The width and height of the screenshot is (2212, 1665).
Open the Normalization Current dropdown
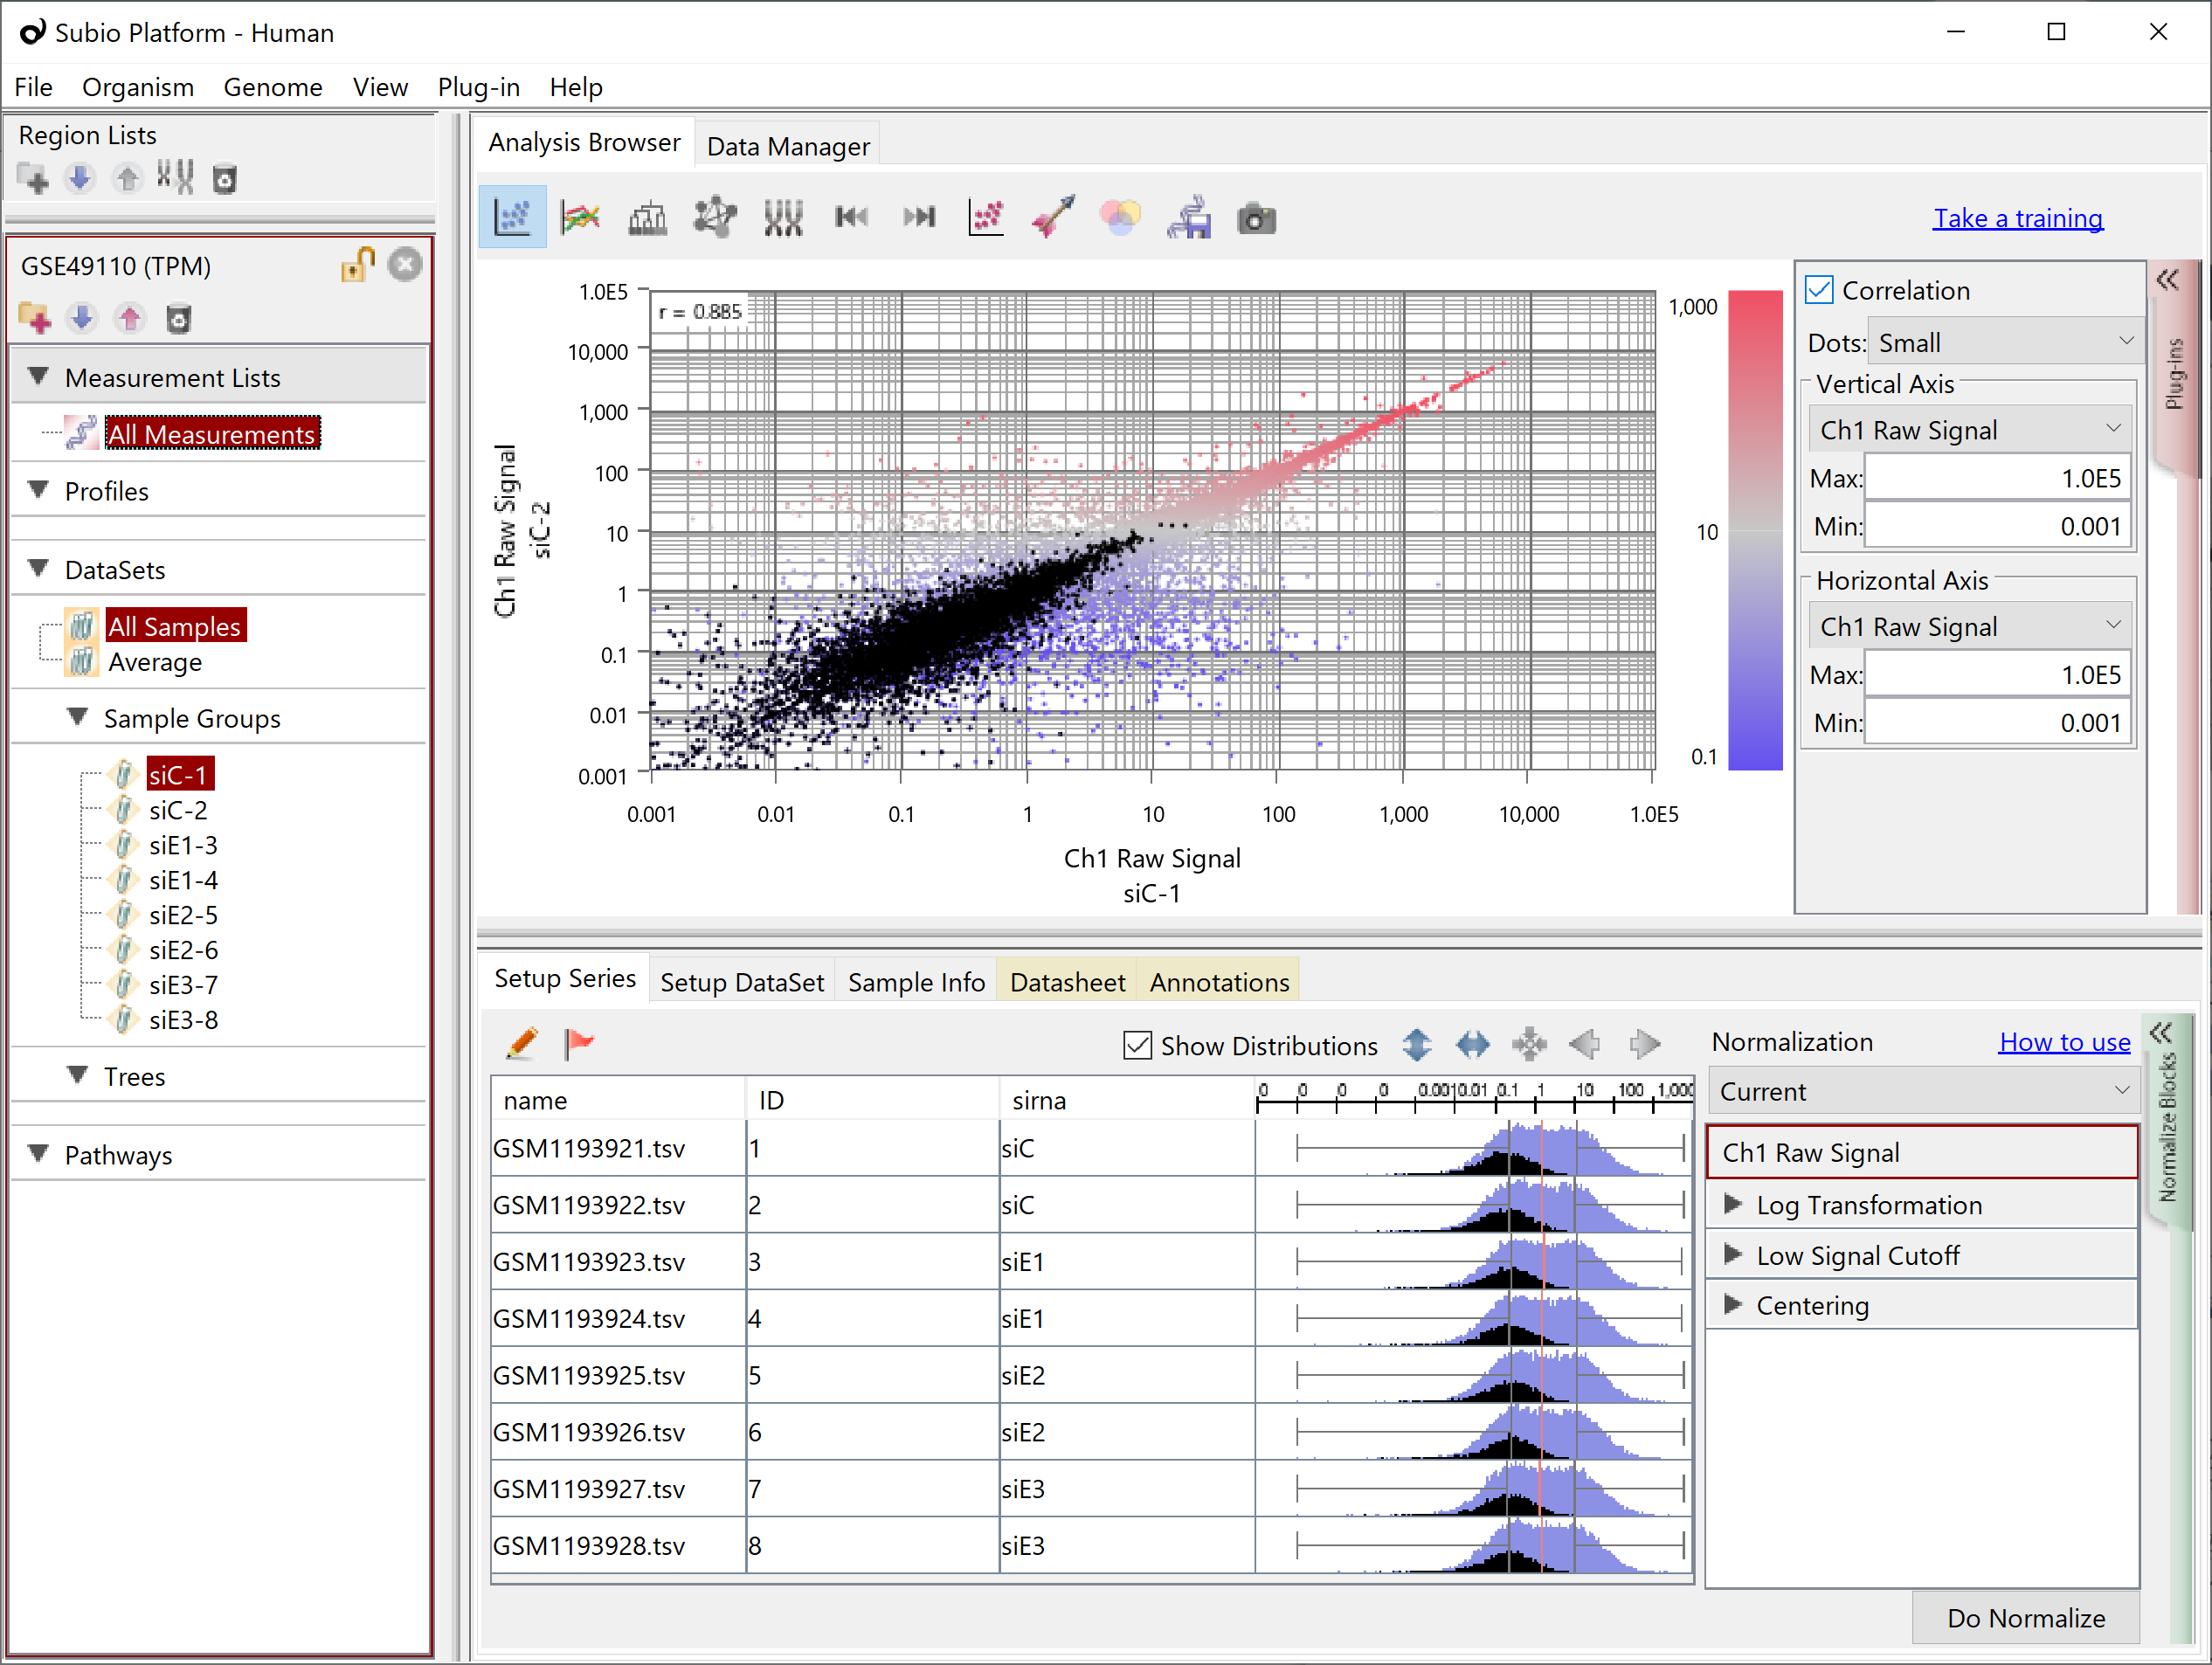(1924, 1091)
